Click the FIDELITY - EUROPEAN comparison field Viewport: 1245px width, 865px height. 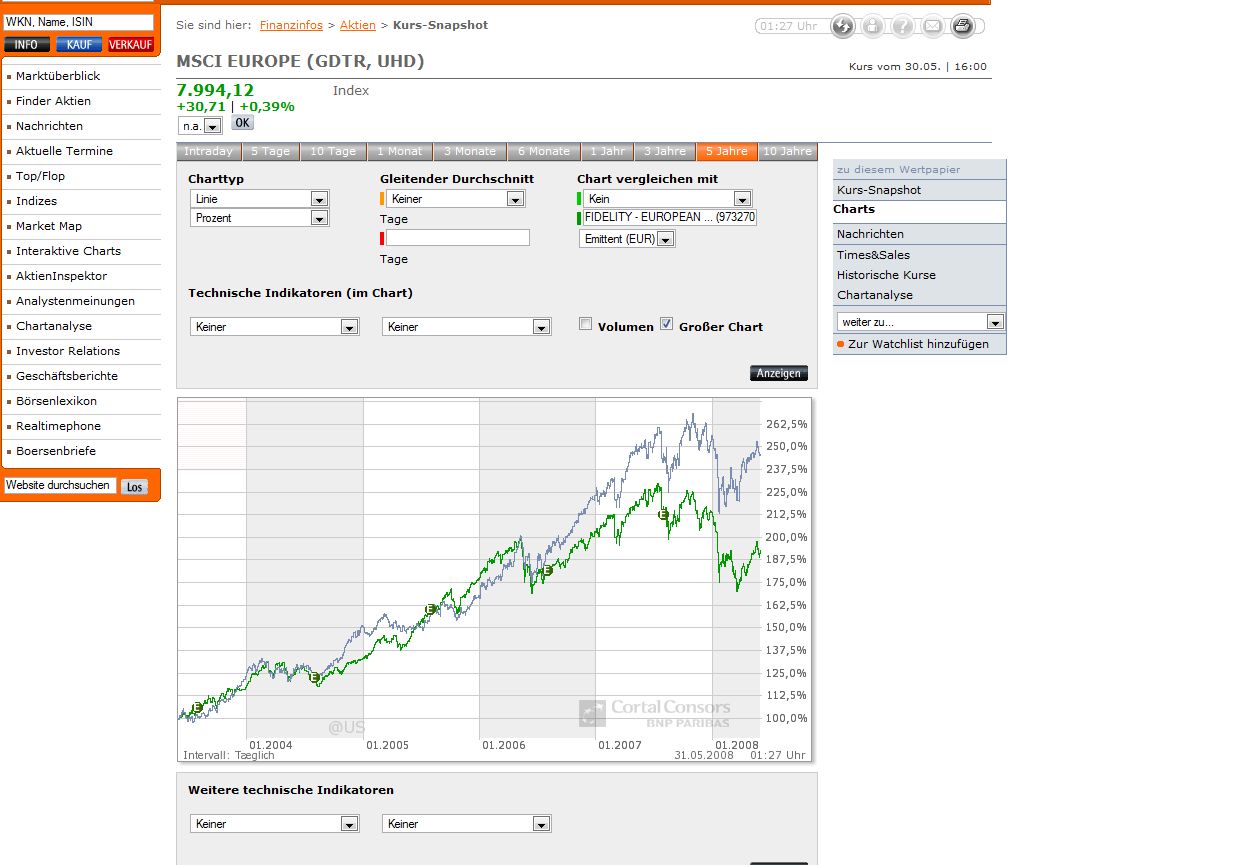(x=670, y=217)
